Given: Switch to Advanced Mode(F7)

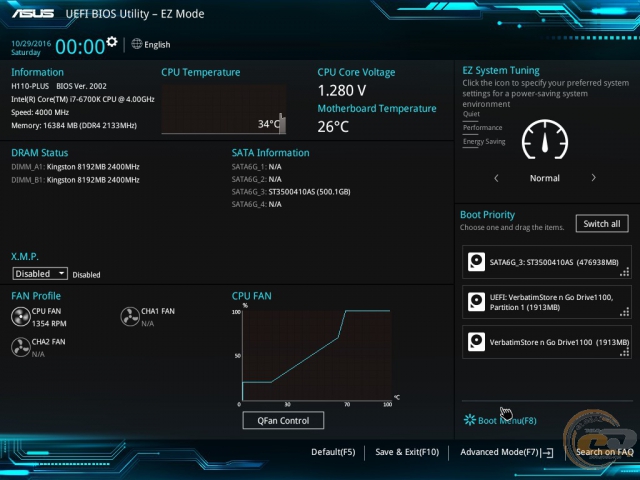Looking at the screenshot, I should pyautogui.click(x=500, y=452).
